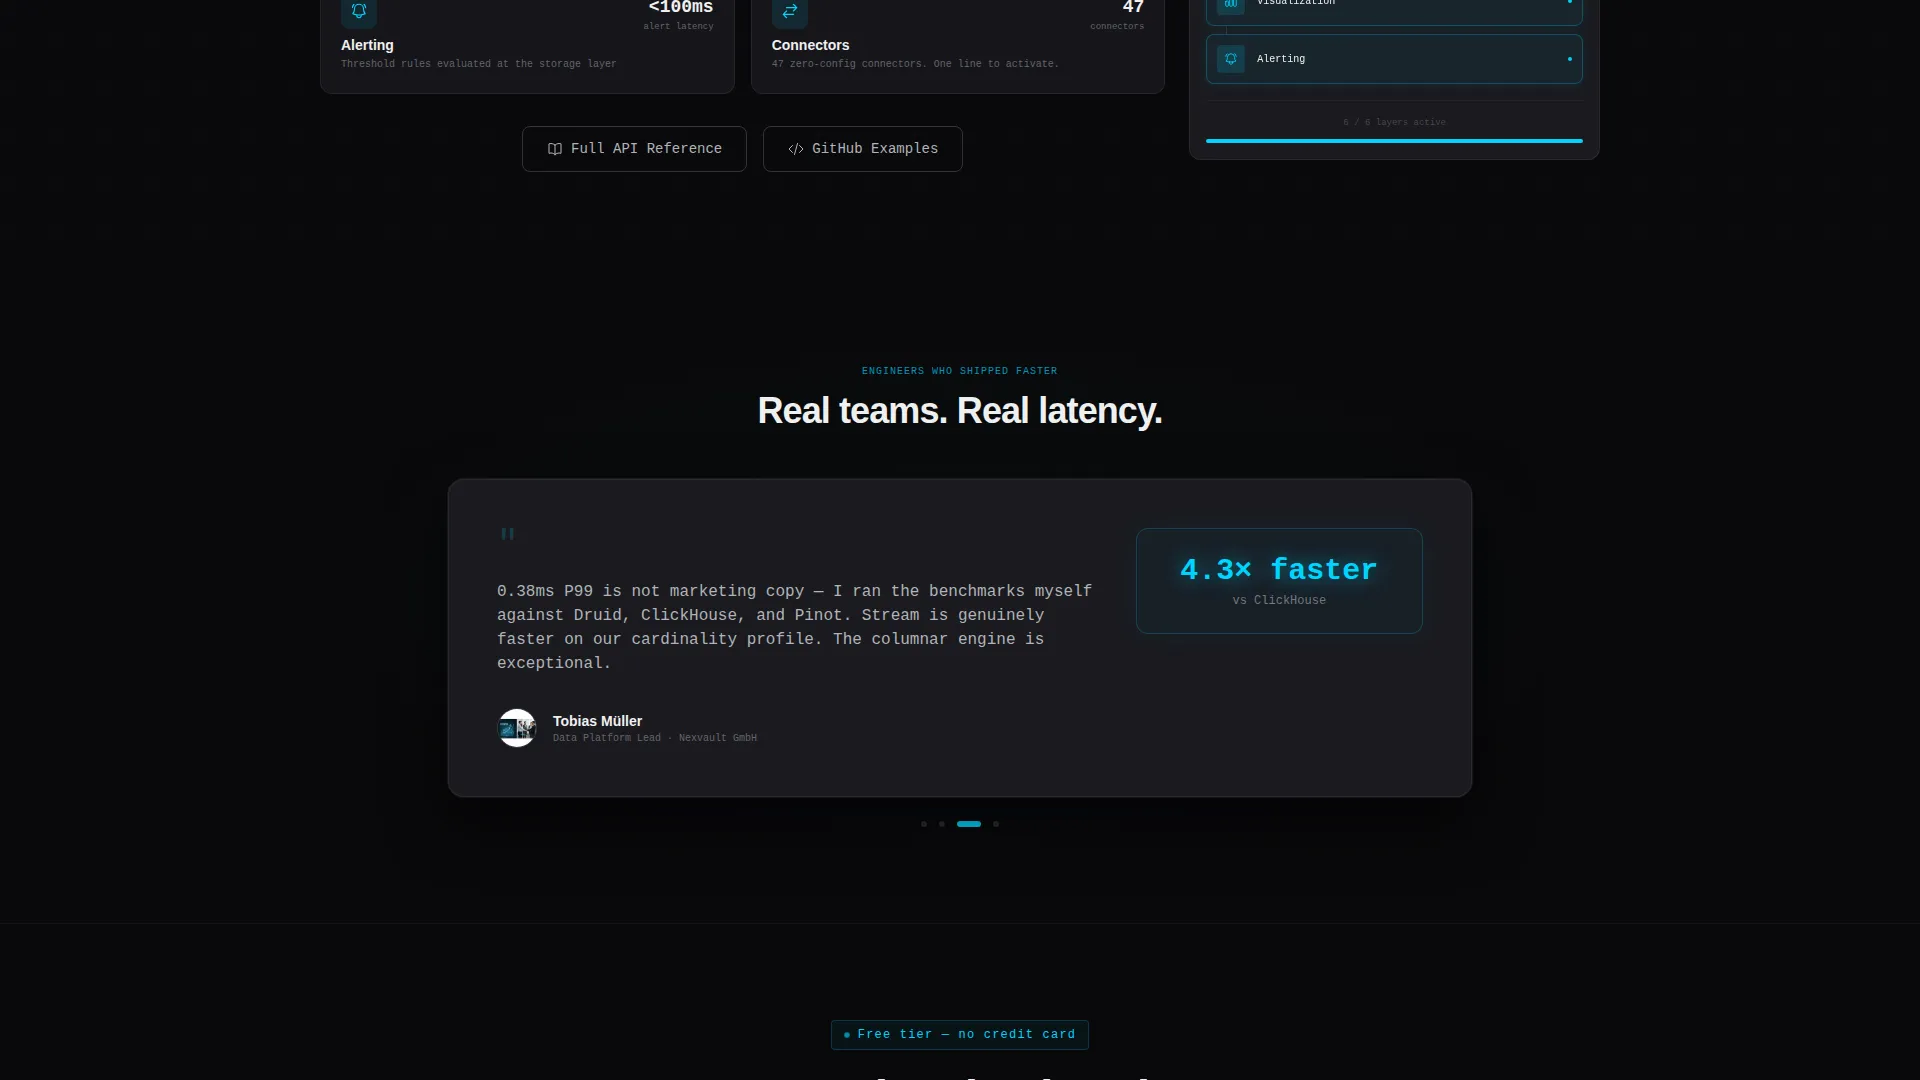Click the layers-active progress bar
The height and width of the screenshot is (1080, 1920).
coord(1394,141)
